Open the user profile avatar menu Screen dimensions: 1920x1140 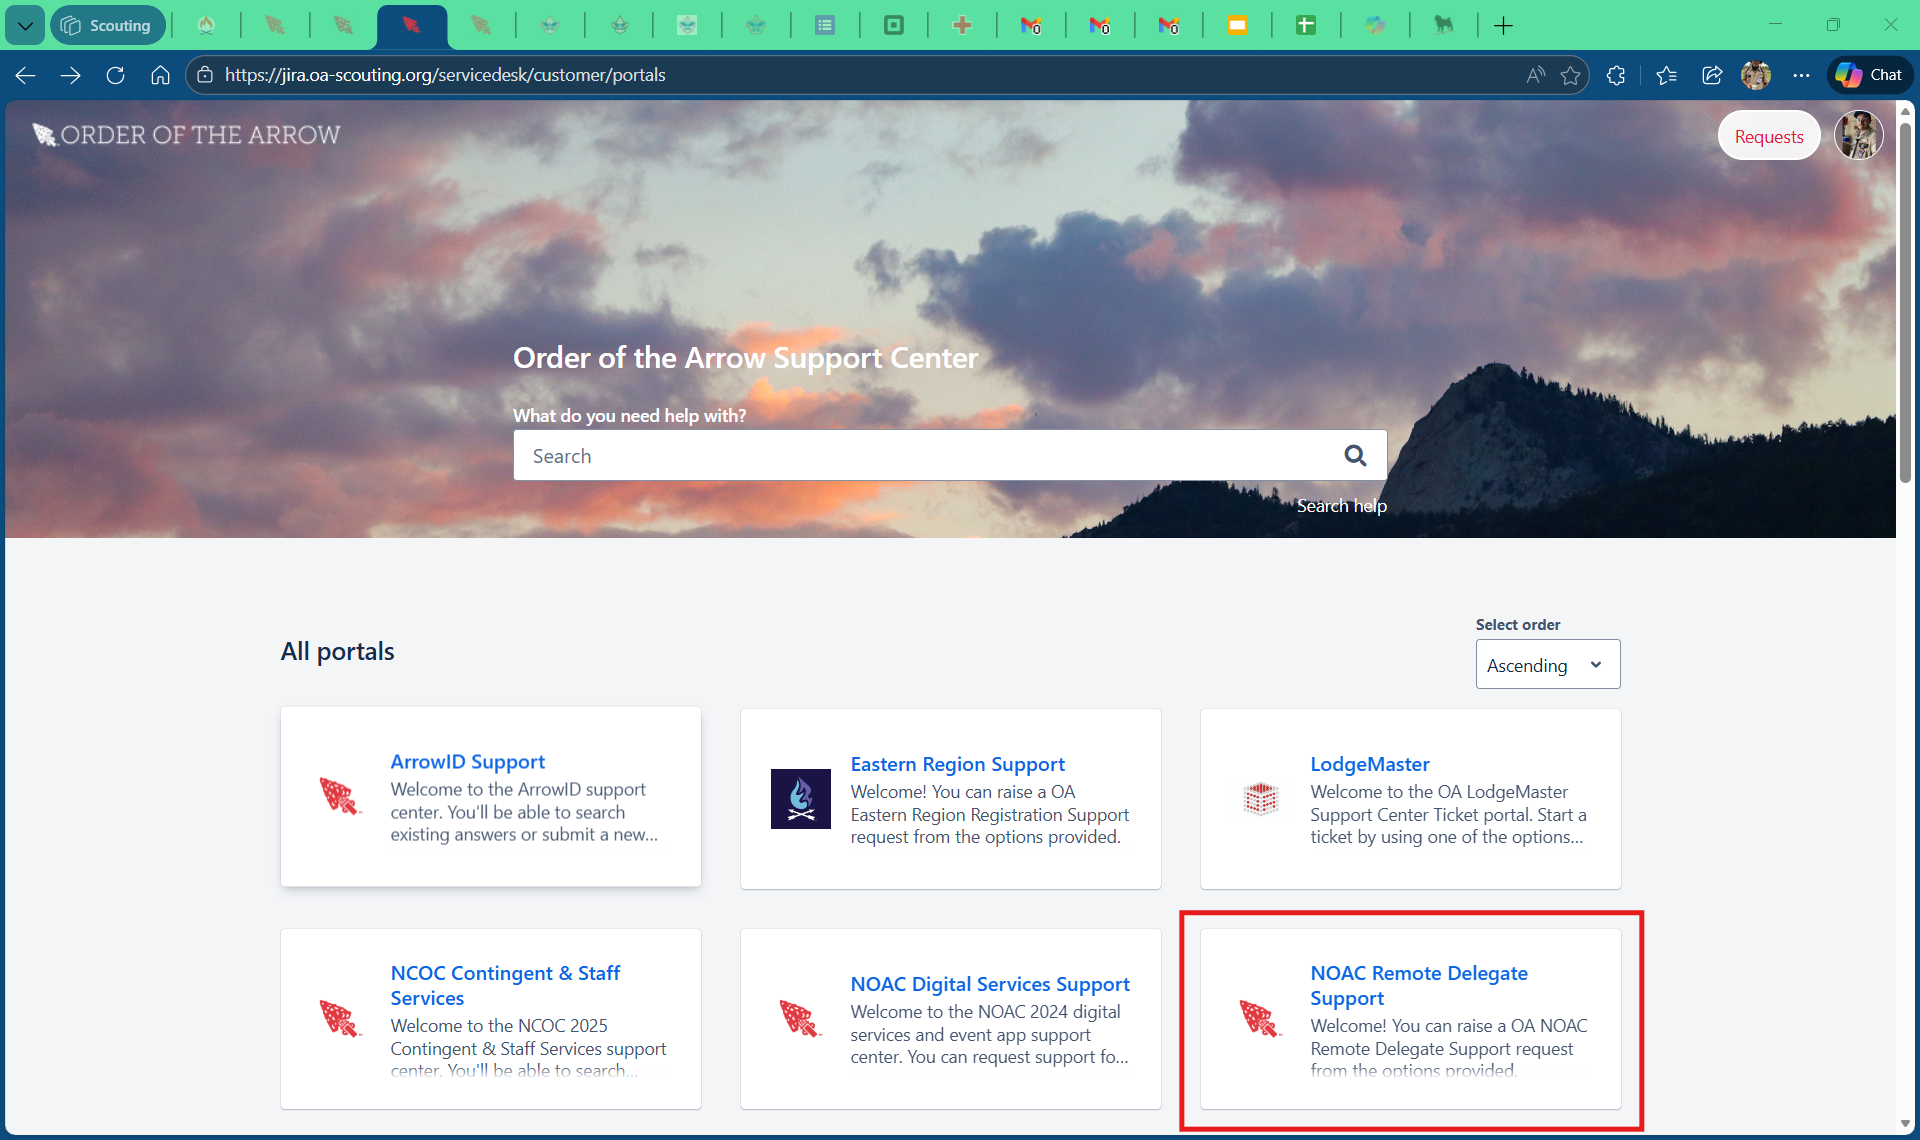coord(1858,136)
